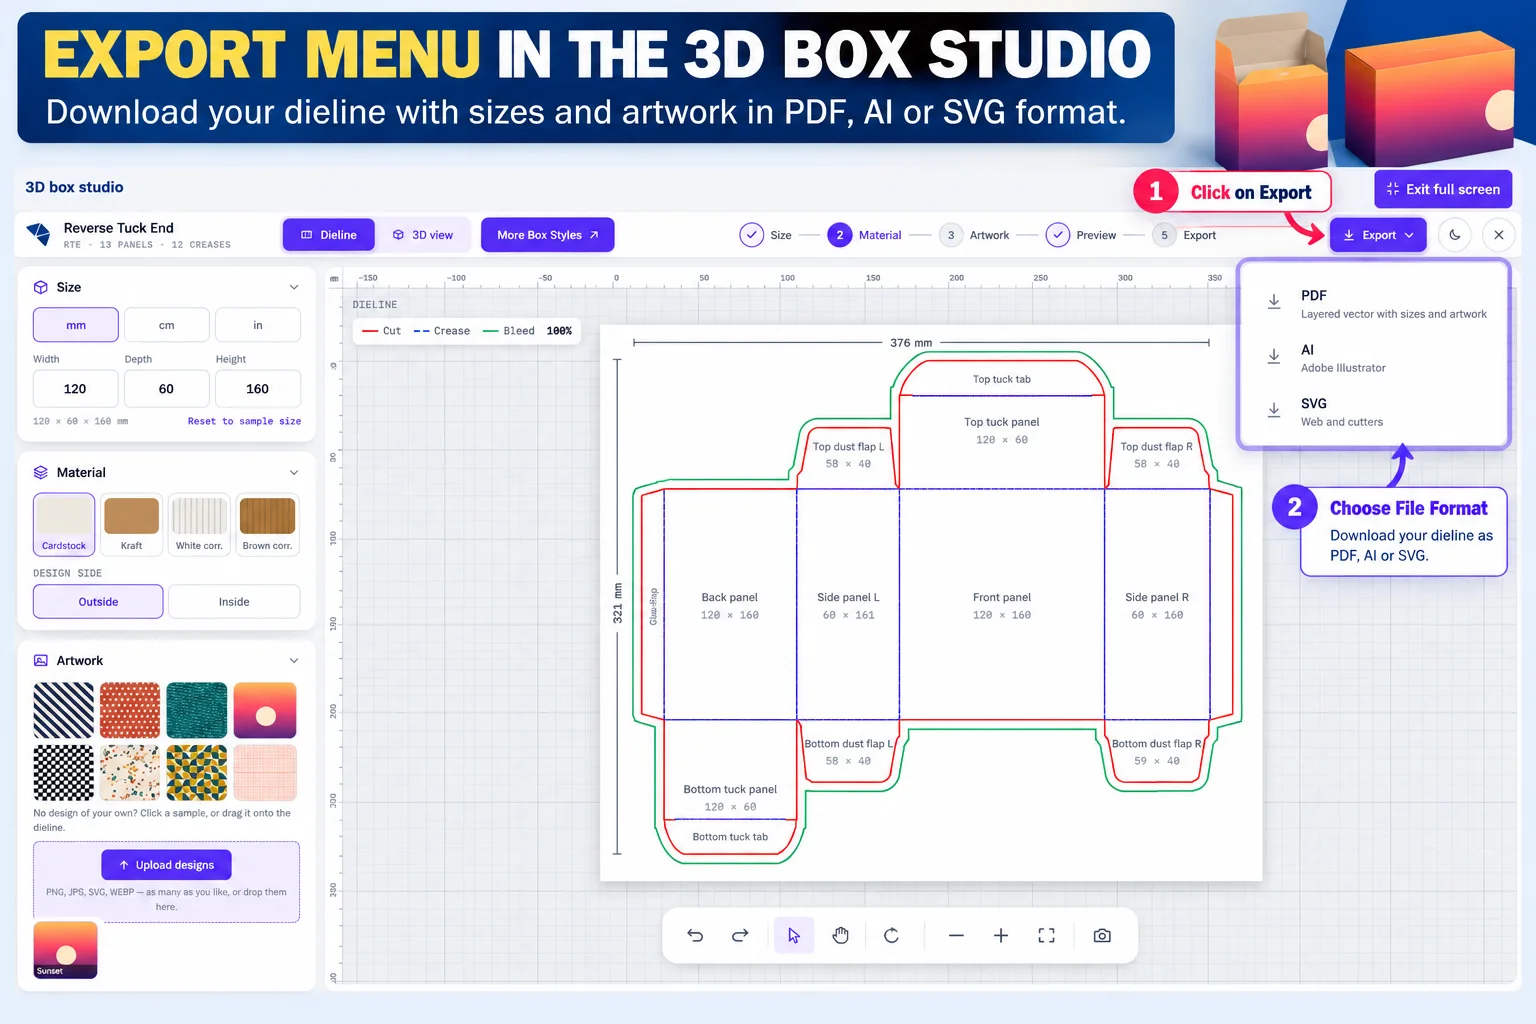Select mm as the size unit
The image size is (1536, 1024).
pyautogui.click(x=76, y=325)
